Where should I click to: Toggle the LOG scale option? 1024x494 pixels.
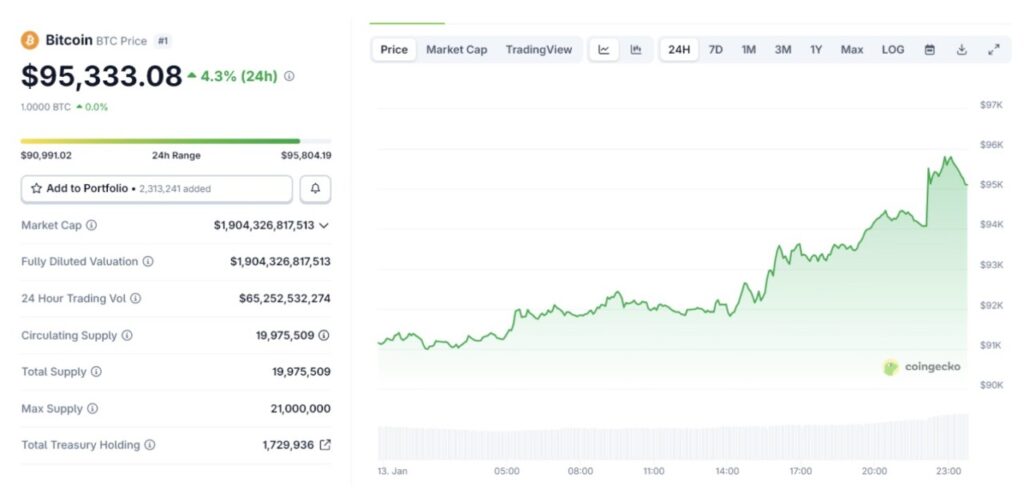pos(893,49)
